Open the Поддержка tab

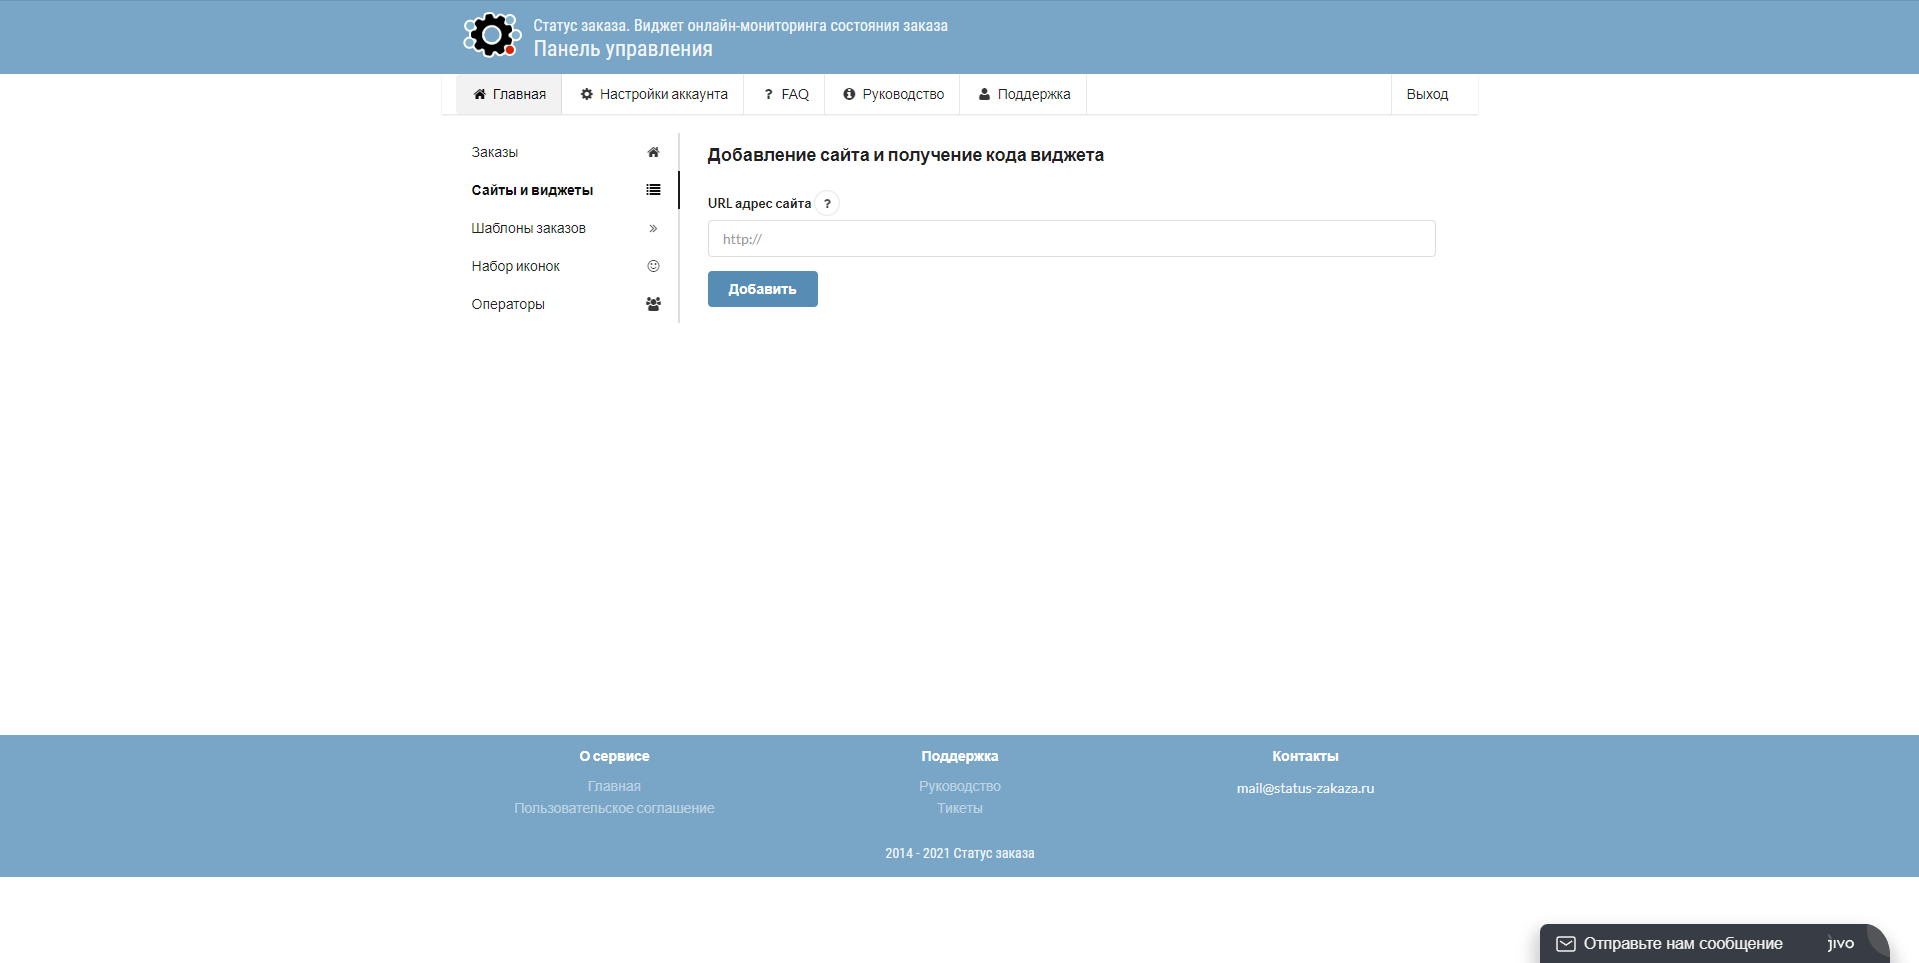(x=1024, y=94)
